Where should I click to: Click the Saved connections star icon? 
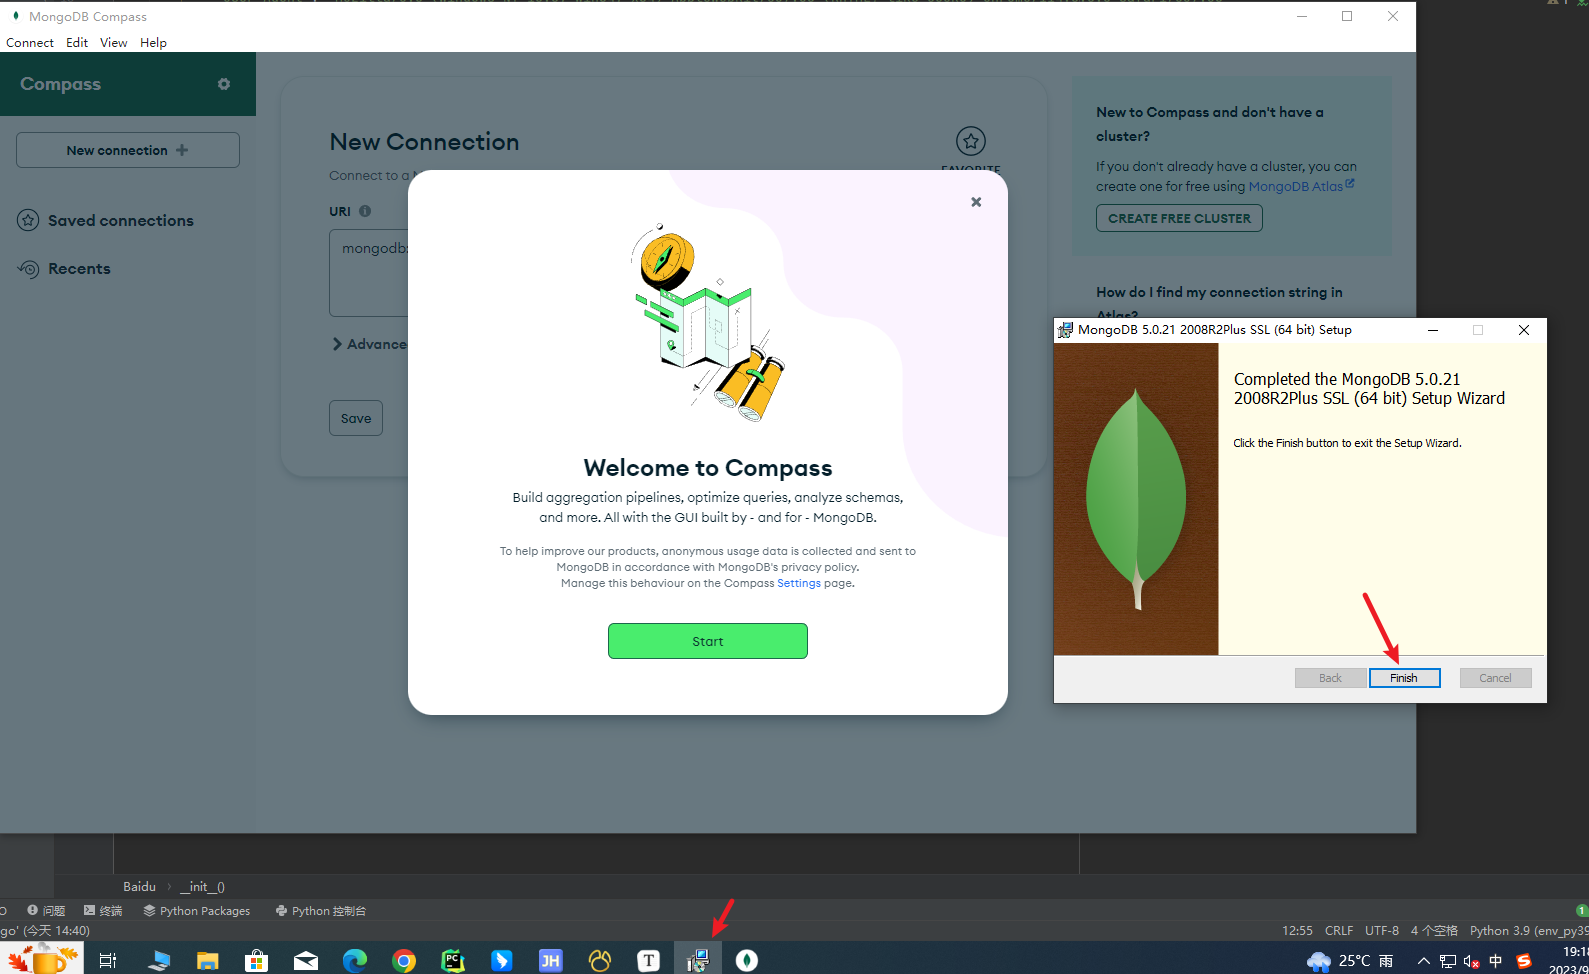pyautogui.click(x=28, y=220)
